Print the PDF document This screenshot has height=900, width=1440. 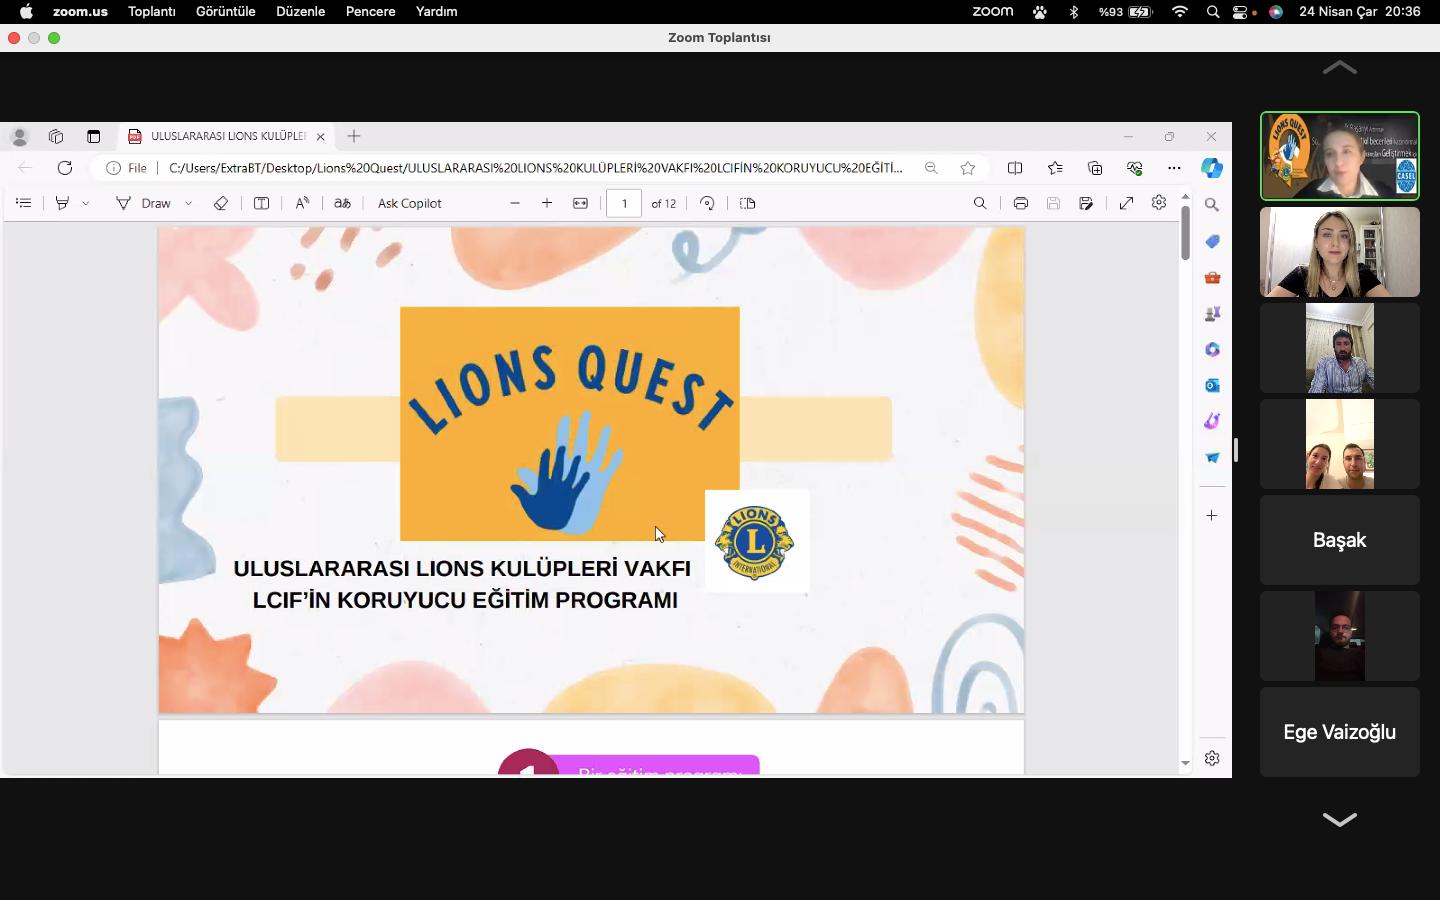tap(1021, 203)
